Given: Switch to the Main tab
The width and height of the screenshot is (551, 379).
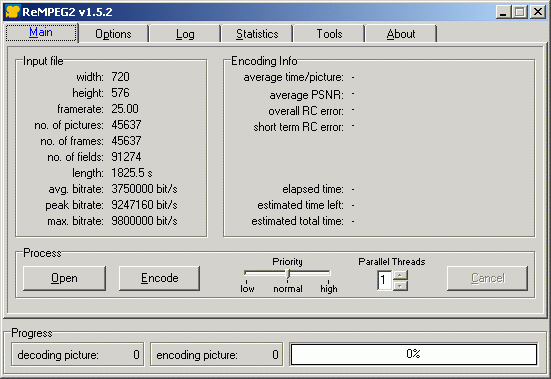Looking at the screenshot, I should pos(41,33).
